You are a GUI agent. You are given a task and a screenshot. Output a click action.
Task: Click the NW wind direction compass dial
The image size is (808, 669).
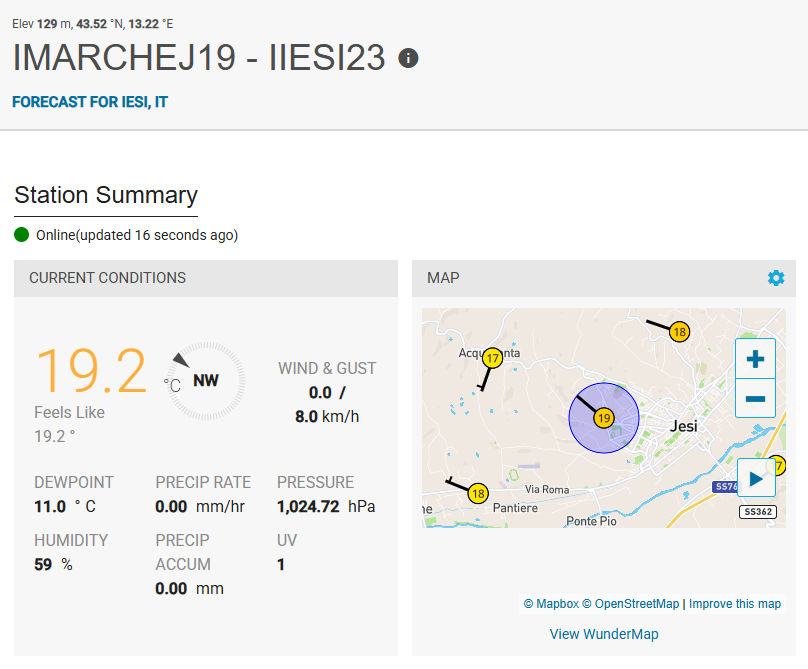pyautogui.click(x=205, y=381)
